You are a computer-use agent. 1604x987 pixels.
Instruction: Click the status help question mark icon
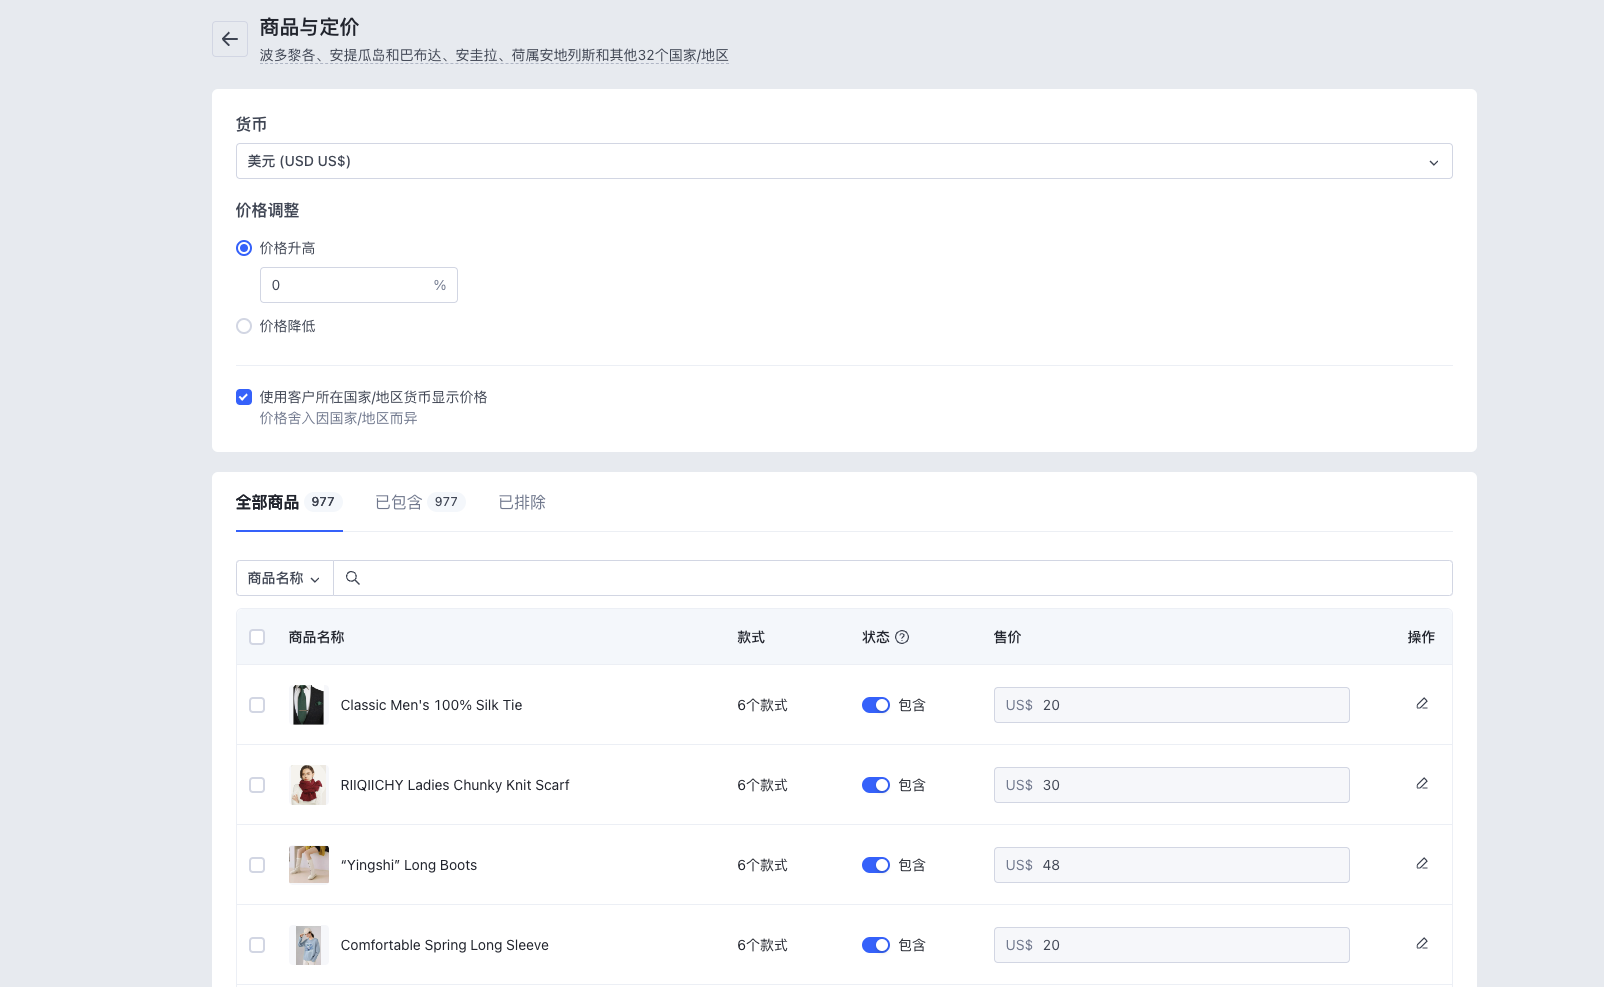point(902,637)
